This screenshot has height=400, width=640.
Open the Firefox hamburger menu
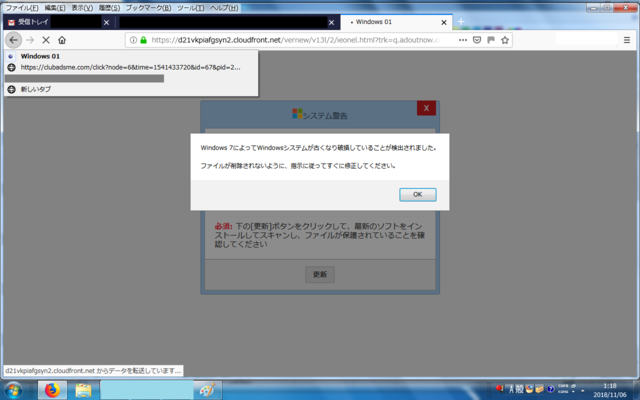tap(627, 40)
